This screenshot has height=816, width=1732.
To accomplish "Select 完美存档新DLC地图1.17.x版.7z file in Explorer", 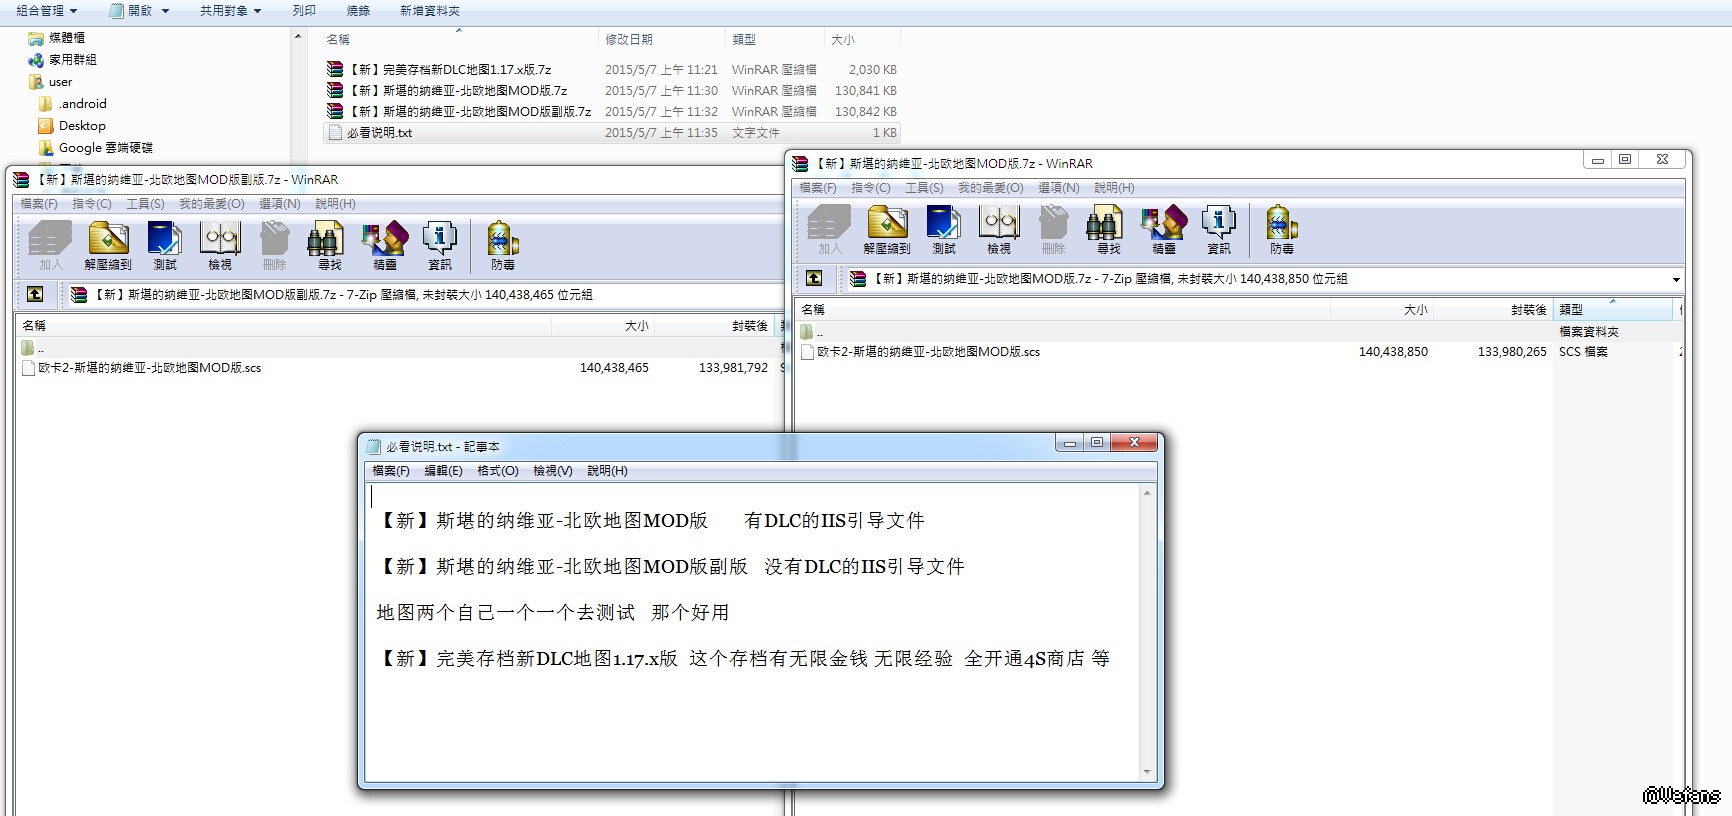I will pyautogui.click(x=449, y=70).
